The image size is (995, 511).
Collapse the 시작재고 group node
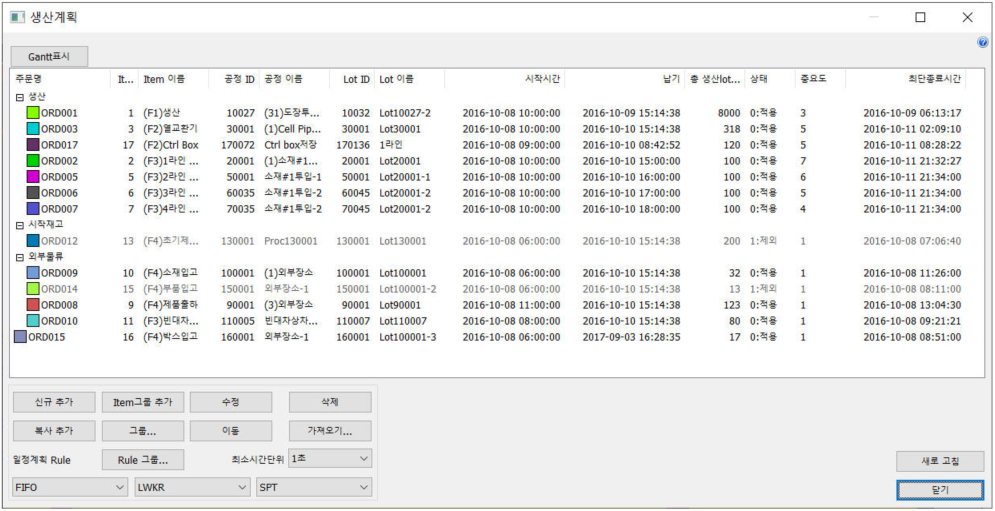[x=19, y=225]
